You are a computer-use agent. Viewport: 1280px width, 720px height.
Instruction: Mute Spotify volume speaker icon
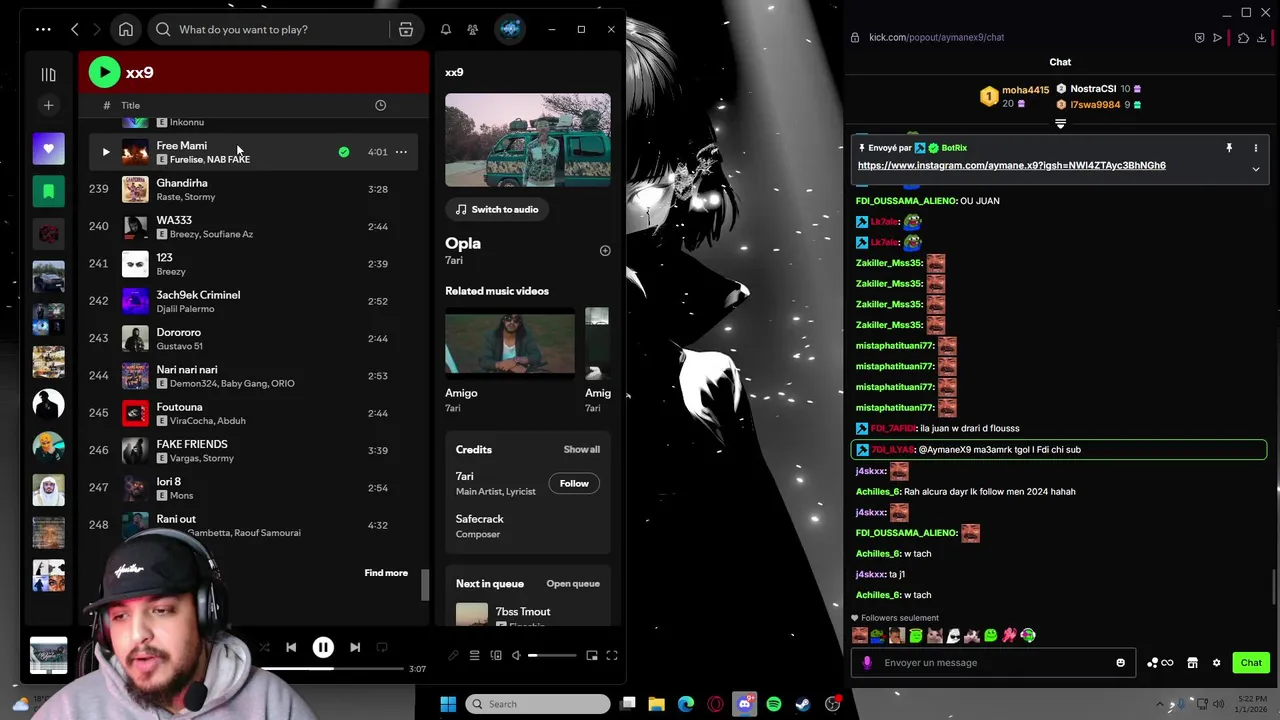click(516, 655)
